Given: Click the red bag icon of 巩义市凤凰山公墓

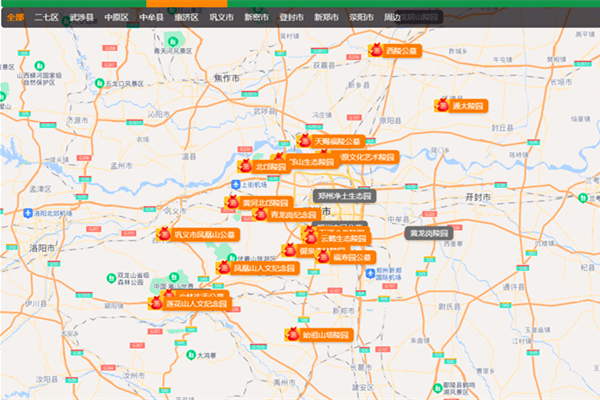Looking at the screenshot, I should [165, 234].
